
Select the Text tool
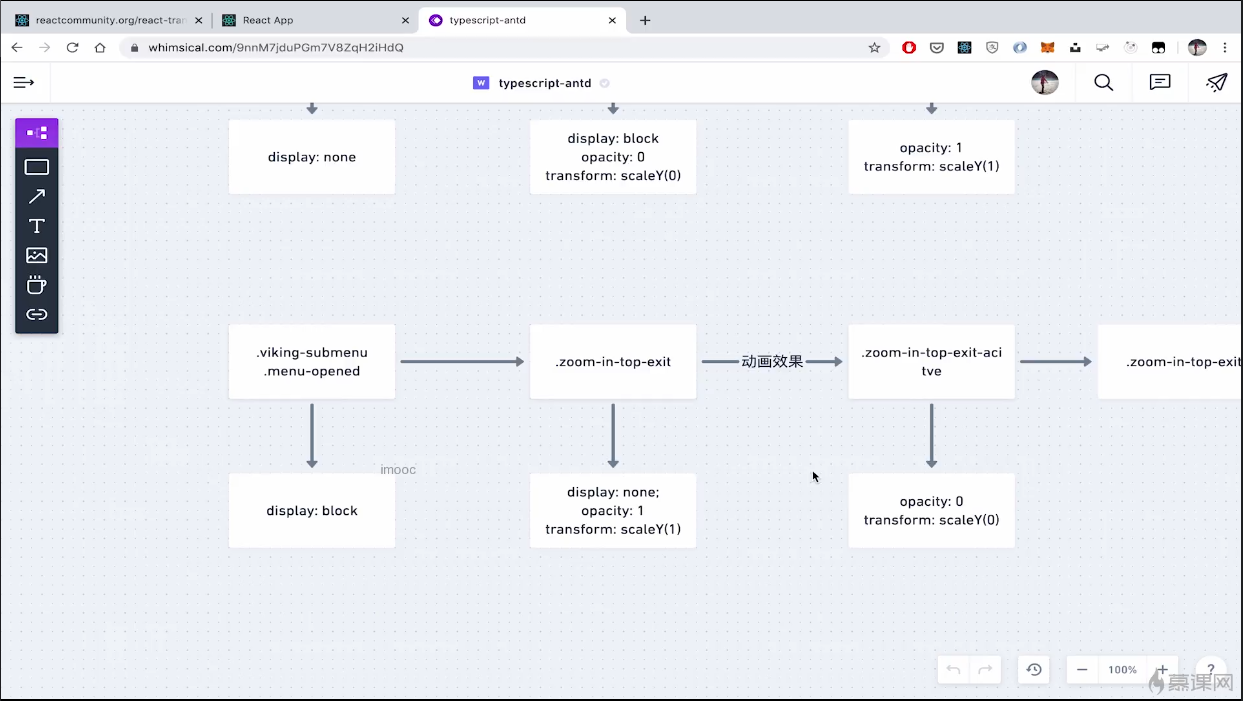[x=37, y=226]
